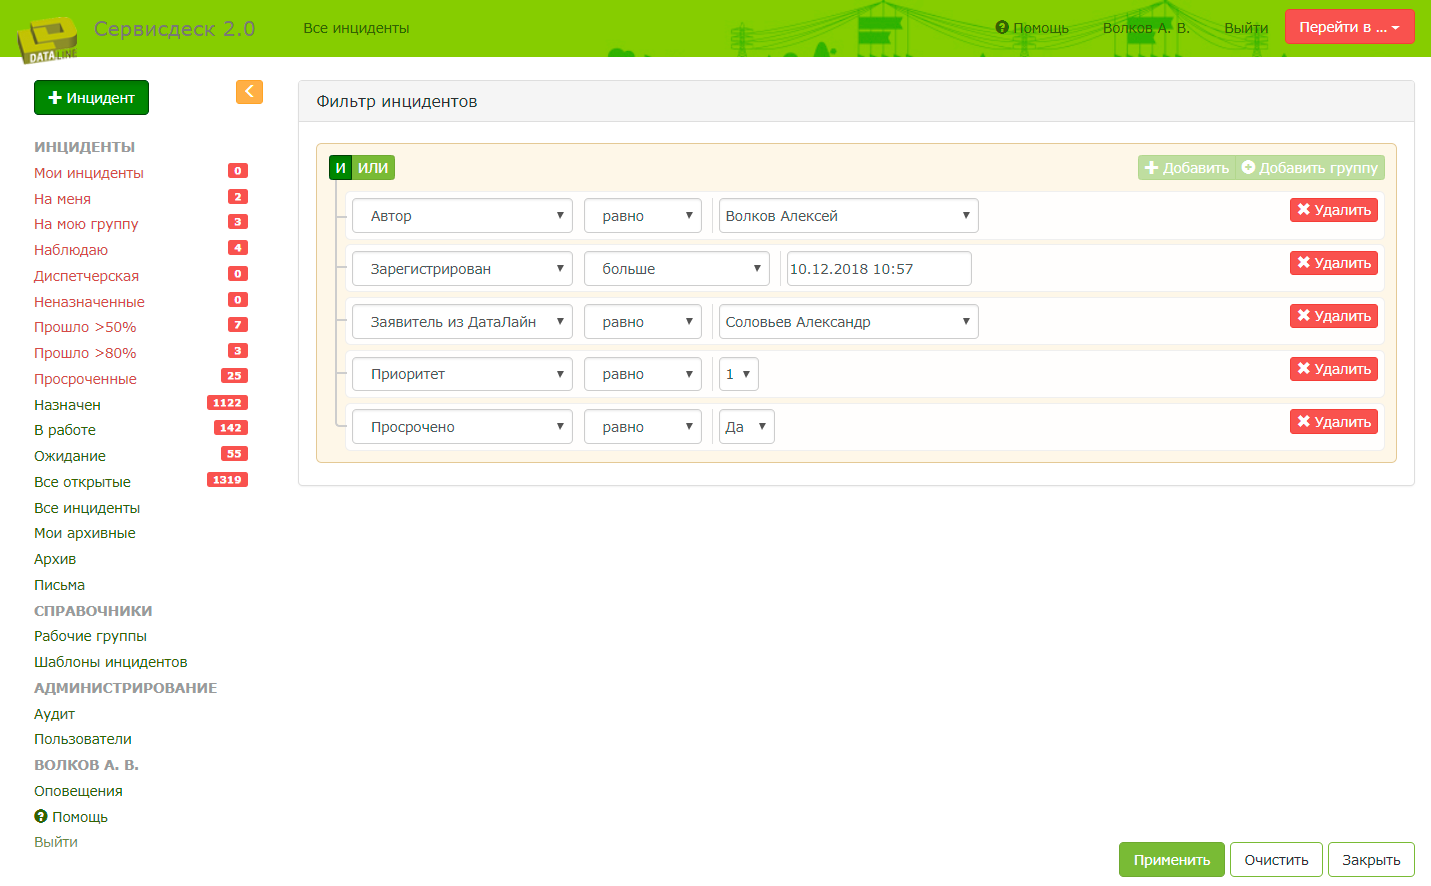
Task: Click the 55 badge beside Ожидание
Action: point(234,454)
